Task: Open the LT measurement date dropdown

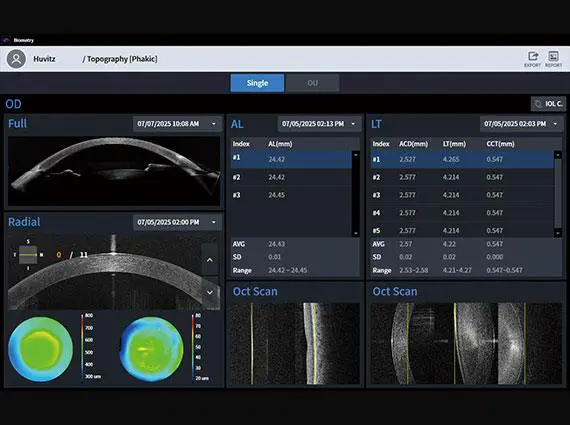Action: pyautogui.click(x=522, y=124)
